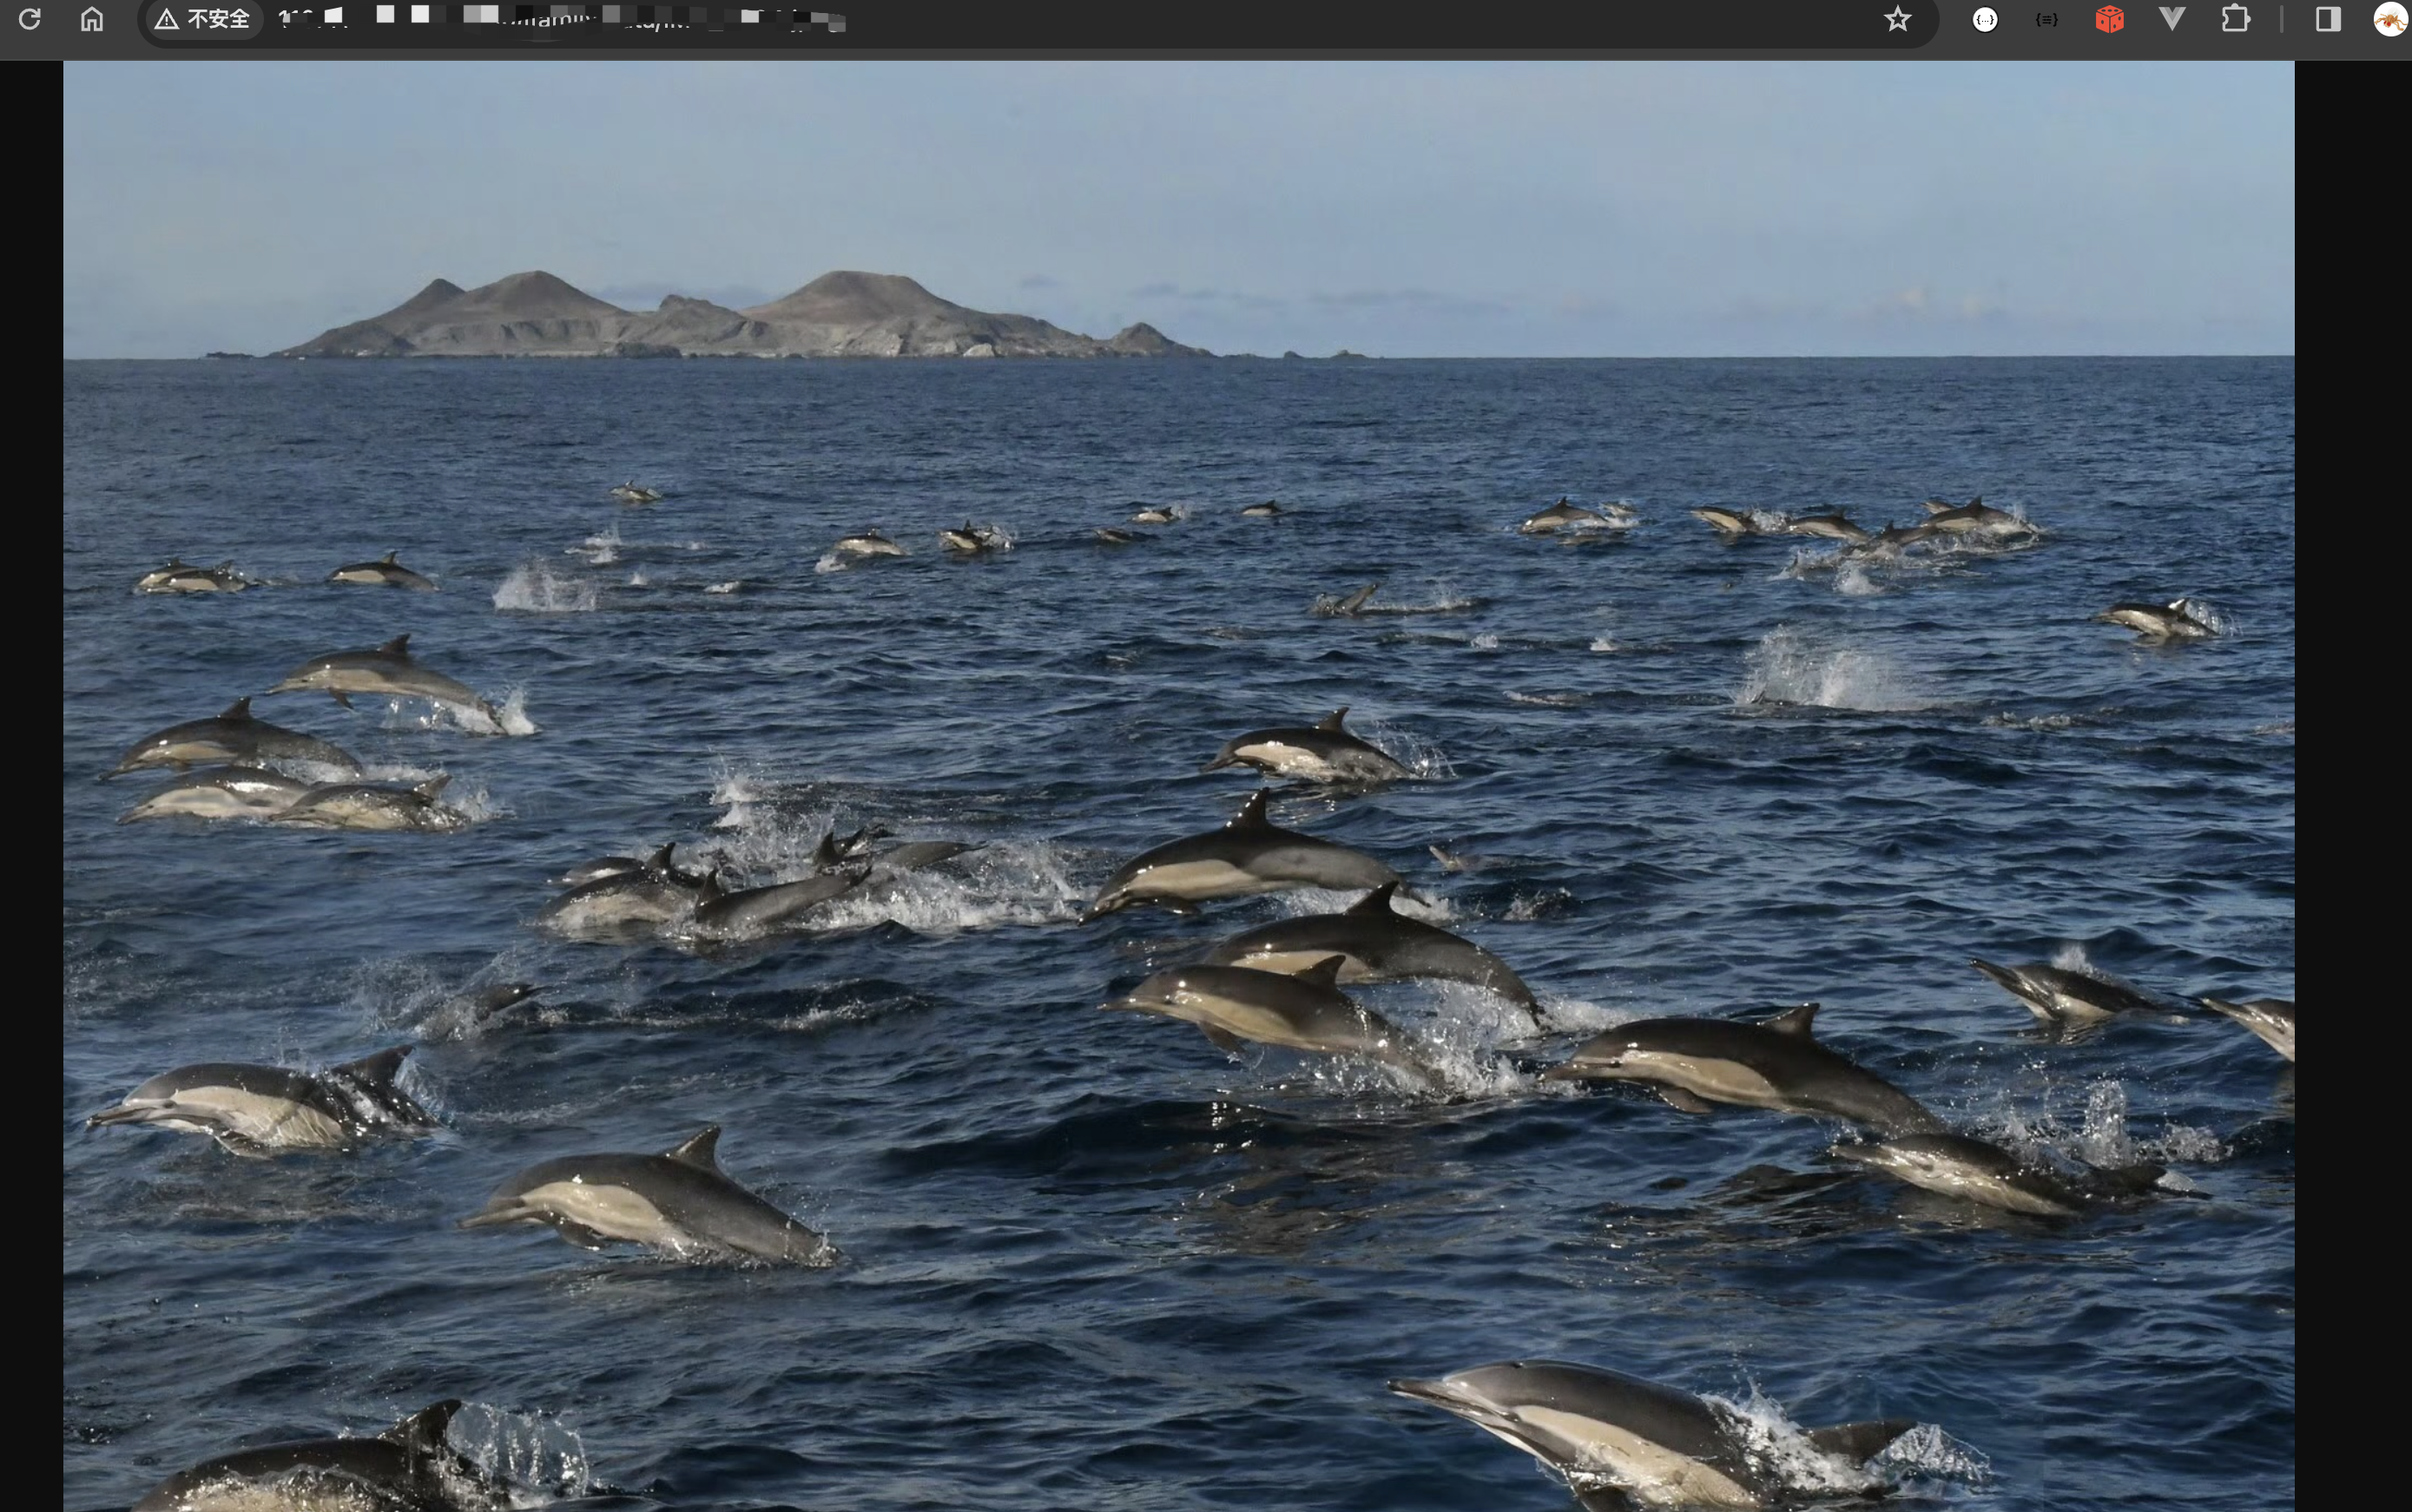The image size is (2412, 1512).
Task: Click the warning triangle beside 不安全
Action: click(x=167, y=19)
